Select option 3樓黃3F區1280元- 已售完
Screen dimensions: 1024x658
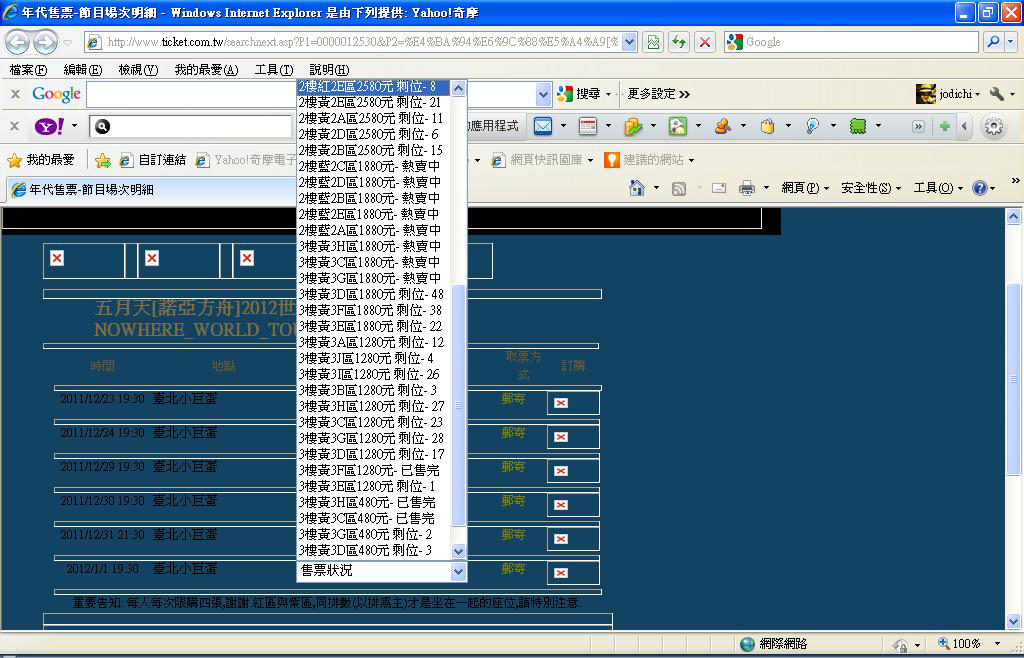(x=374, y=470)
